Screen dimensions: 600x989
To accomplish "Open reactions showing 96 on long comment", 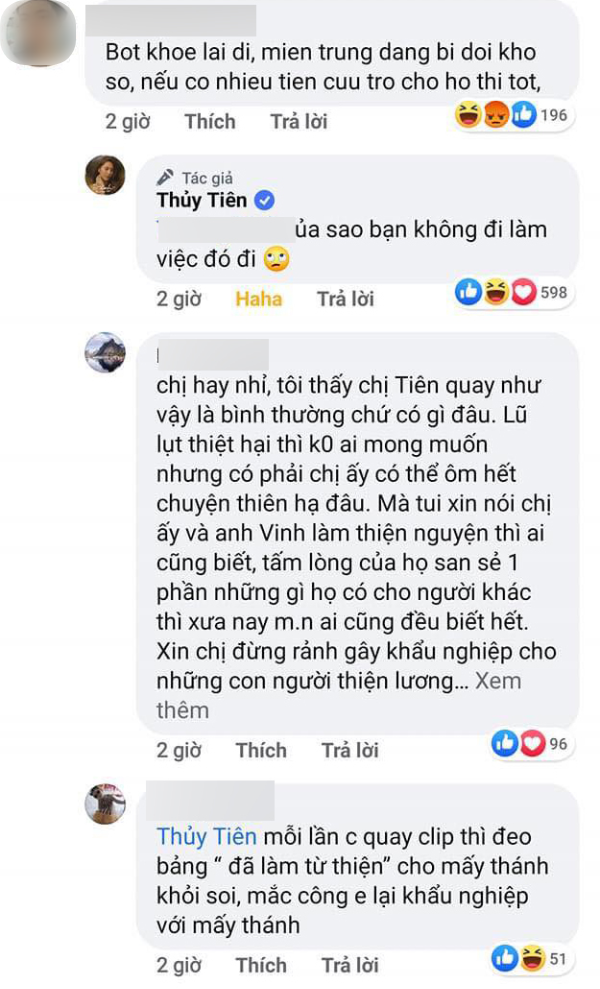I will click(x=530, y=744).
